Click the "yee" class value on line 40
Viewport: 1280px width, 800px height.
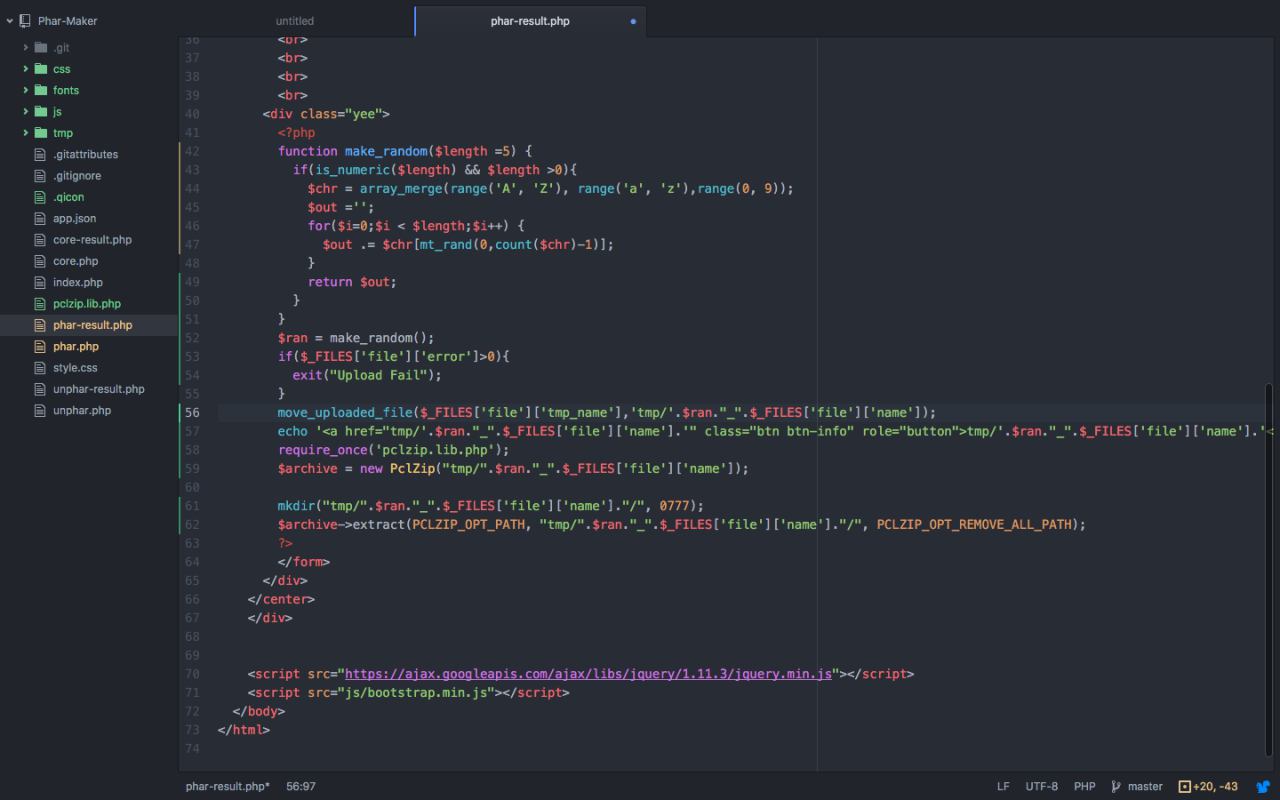pyautogui.click(x=363, y=114)
